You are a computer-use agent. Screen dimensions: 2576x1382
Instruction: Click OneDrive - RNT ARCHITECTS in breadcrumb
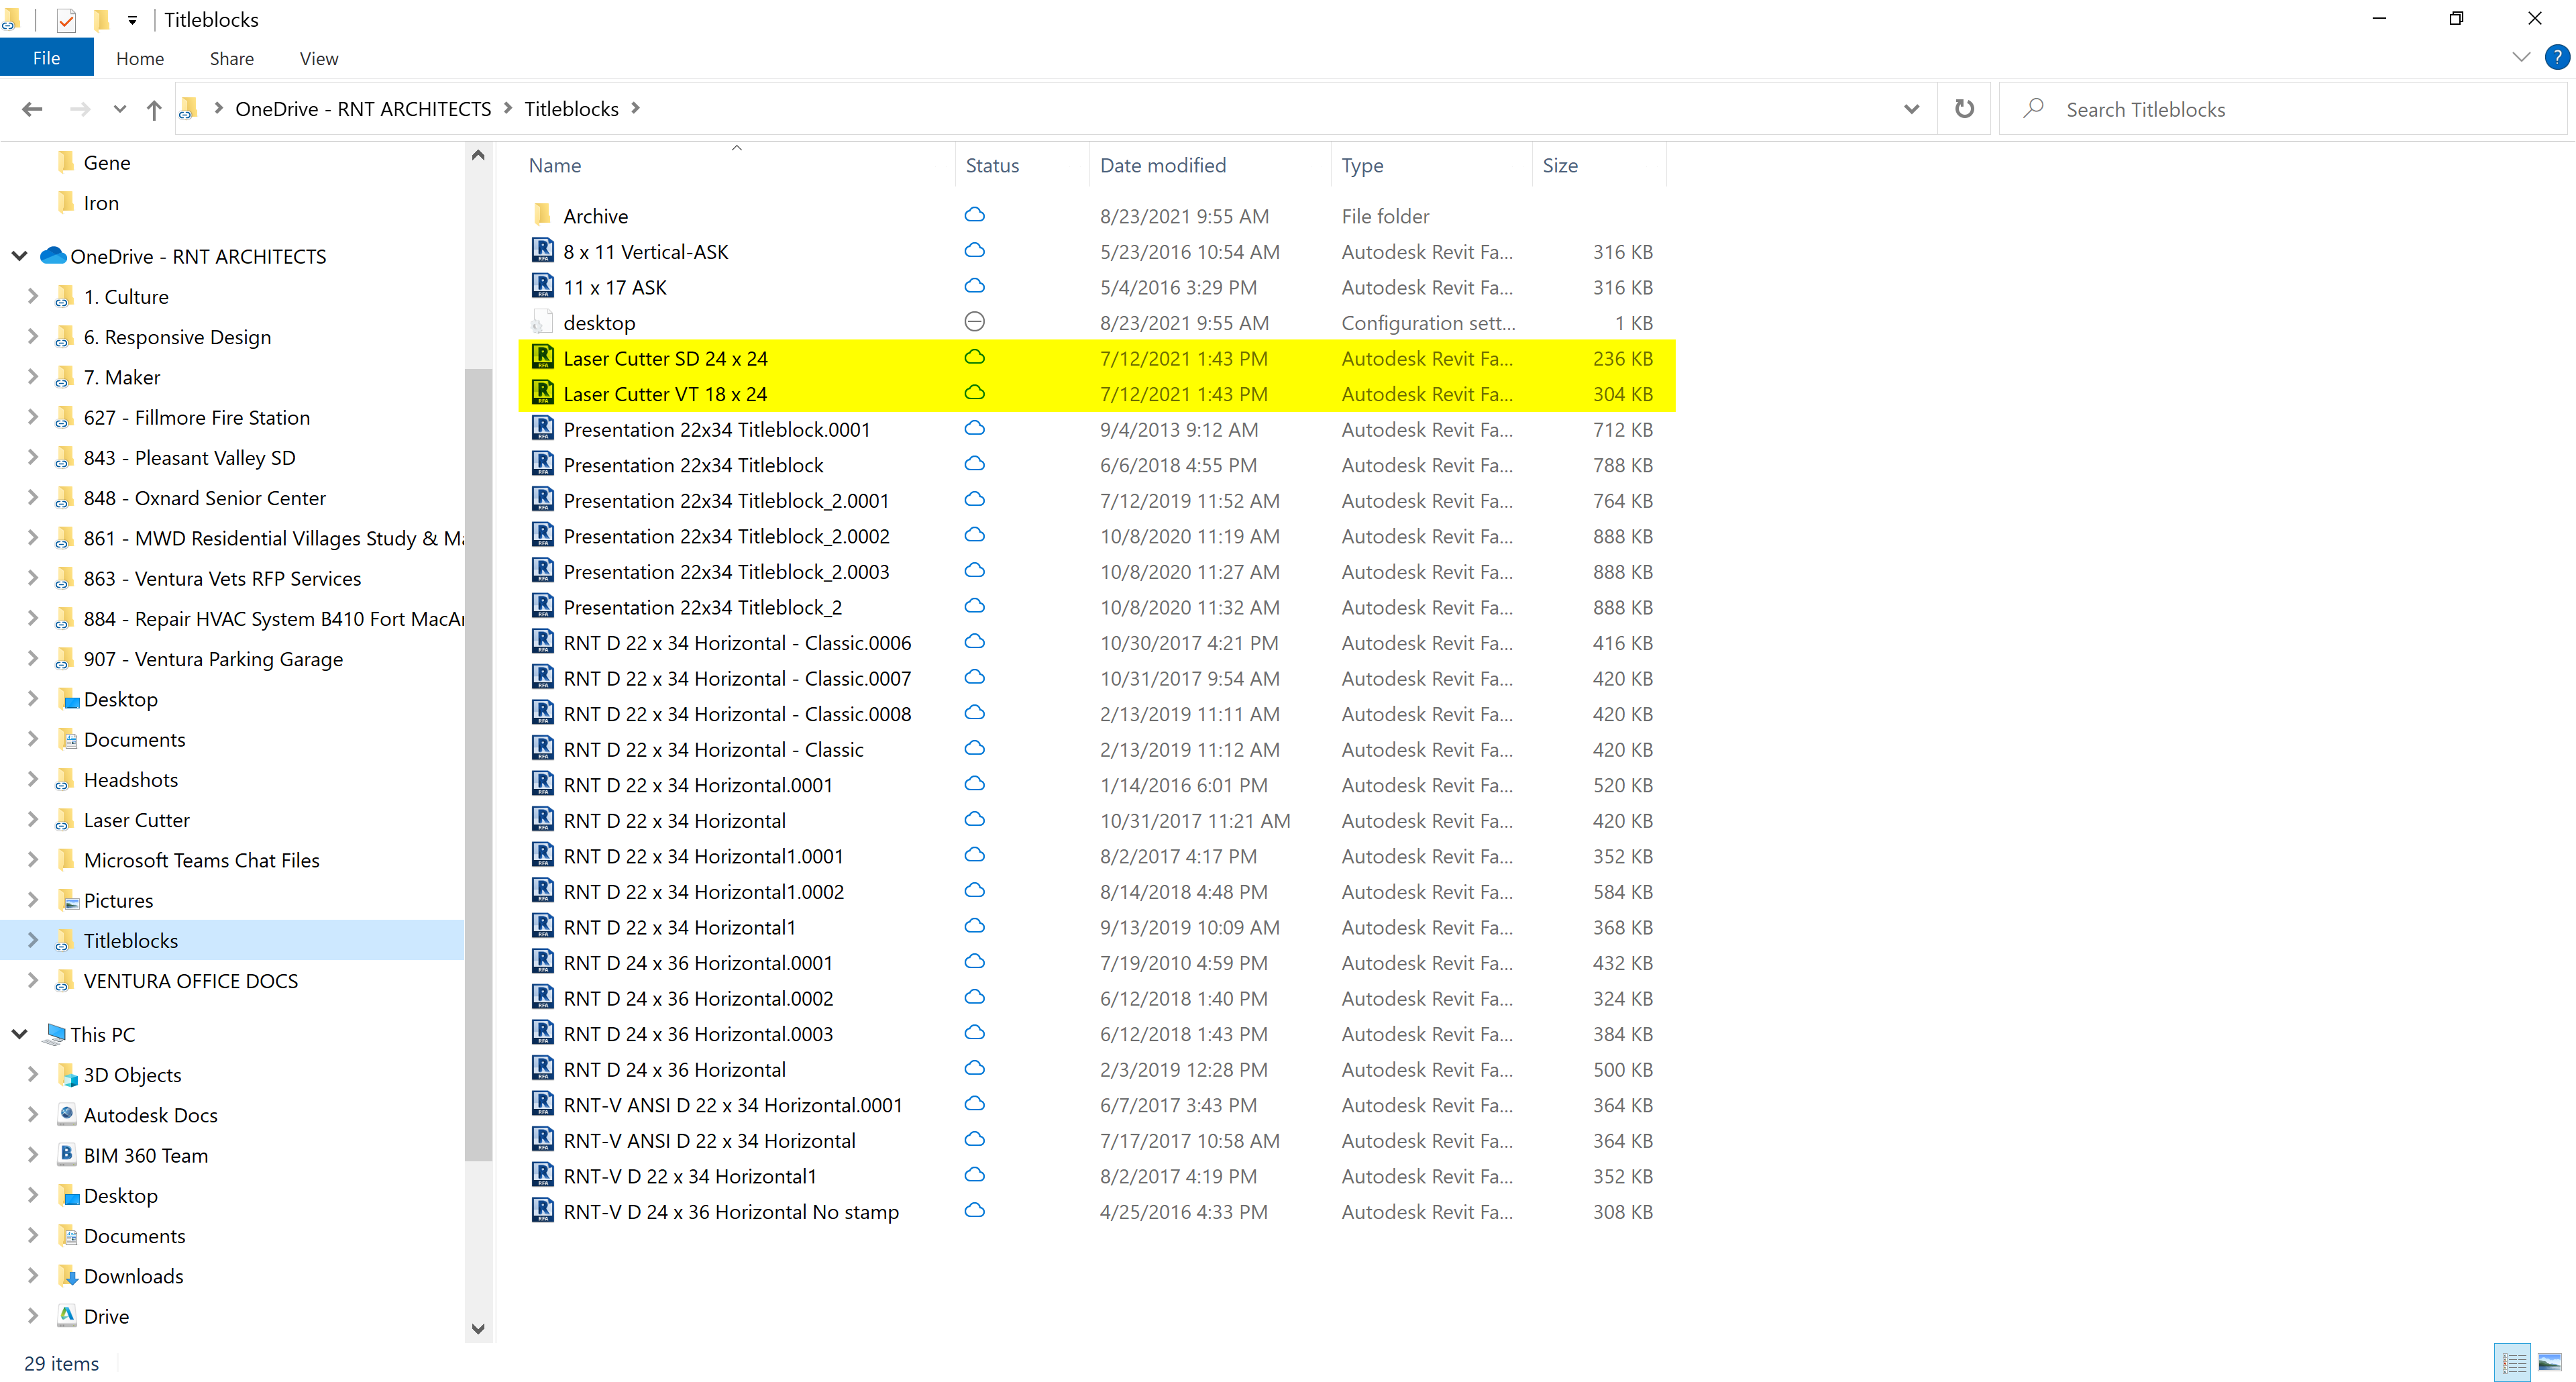pos(363,109)
